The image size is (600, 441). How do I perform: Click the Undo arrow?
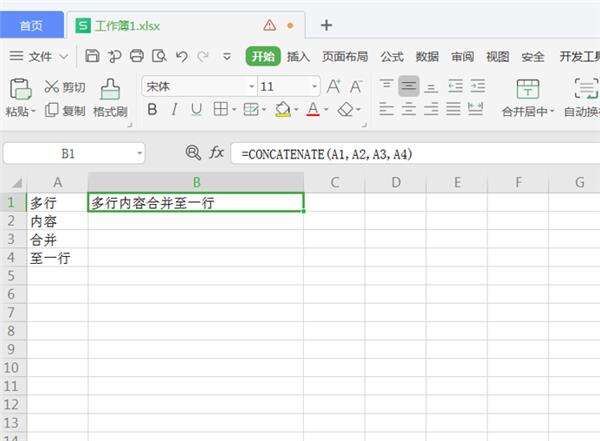click(182, 57)
